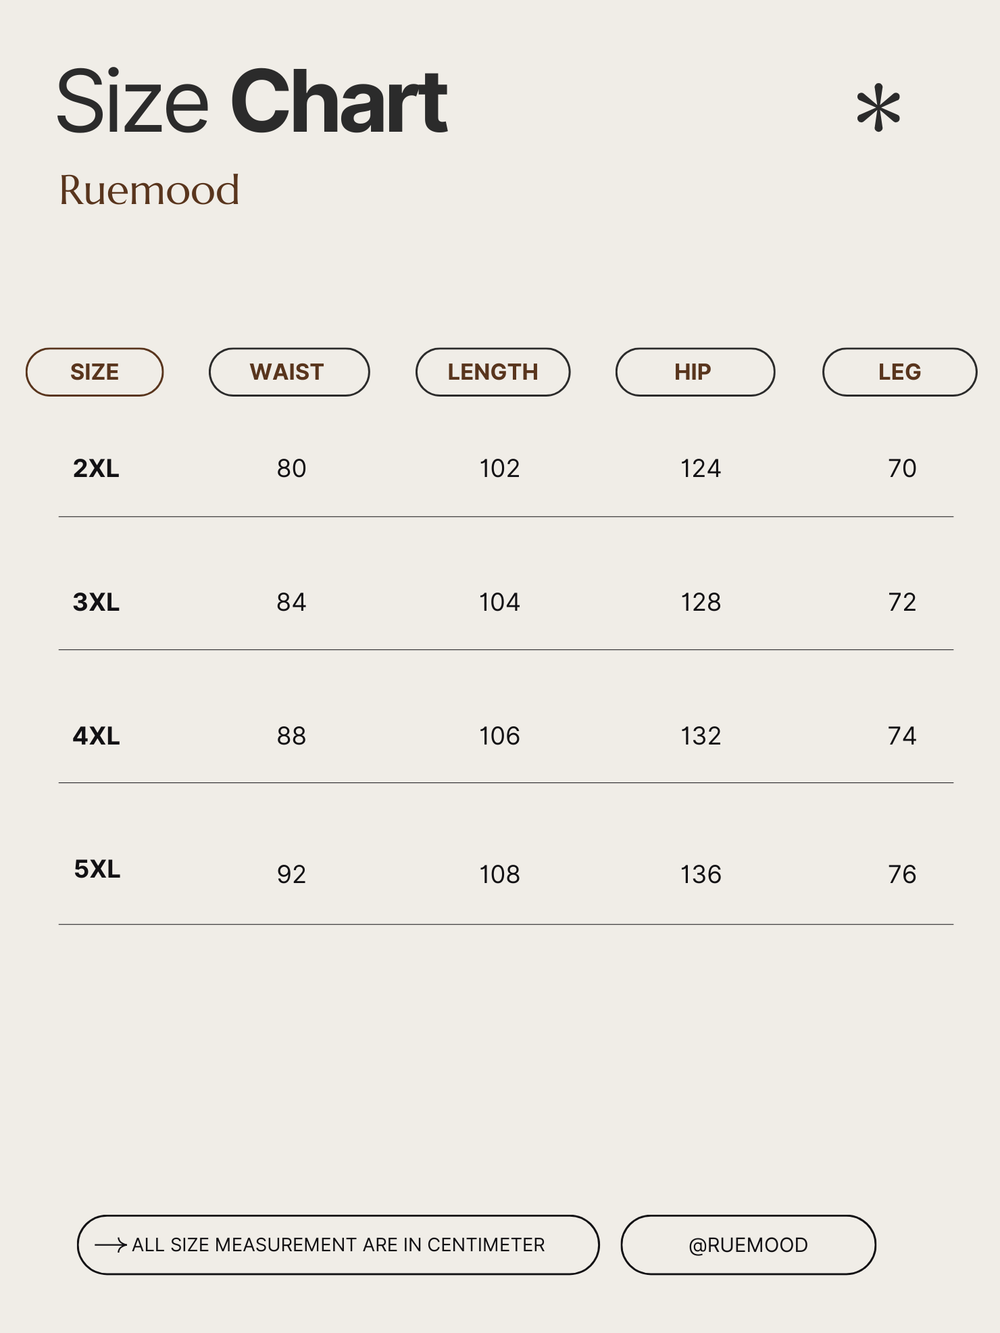The height and width of the screenshot is (1333, 1000).
Task: Click the asterisk icon at top right
Action: (878, 109)
